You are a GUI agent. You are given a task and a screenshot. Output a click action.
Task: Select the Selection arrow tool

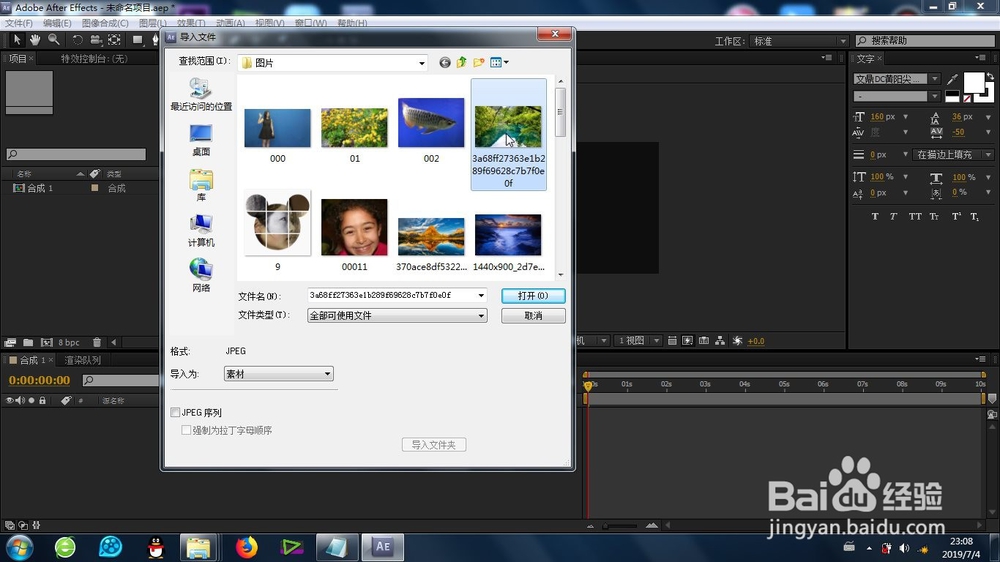click(x=17, y=40)
